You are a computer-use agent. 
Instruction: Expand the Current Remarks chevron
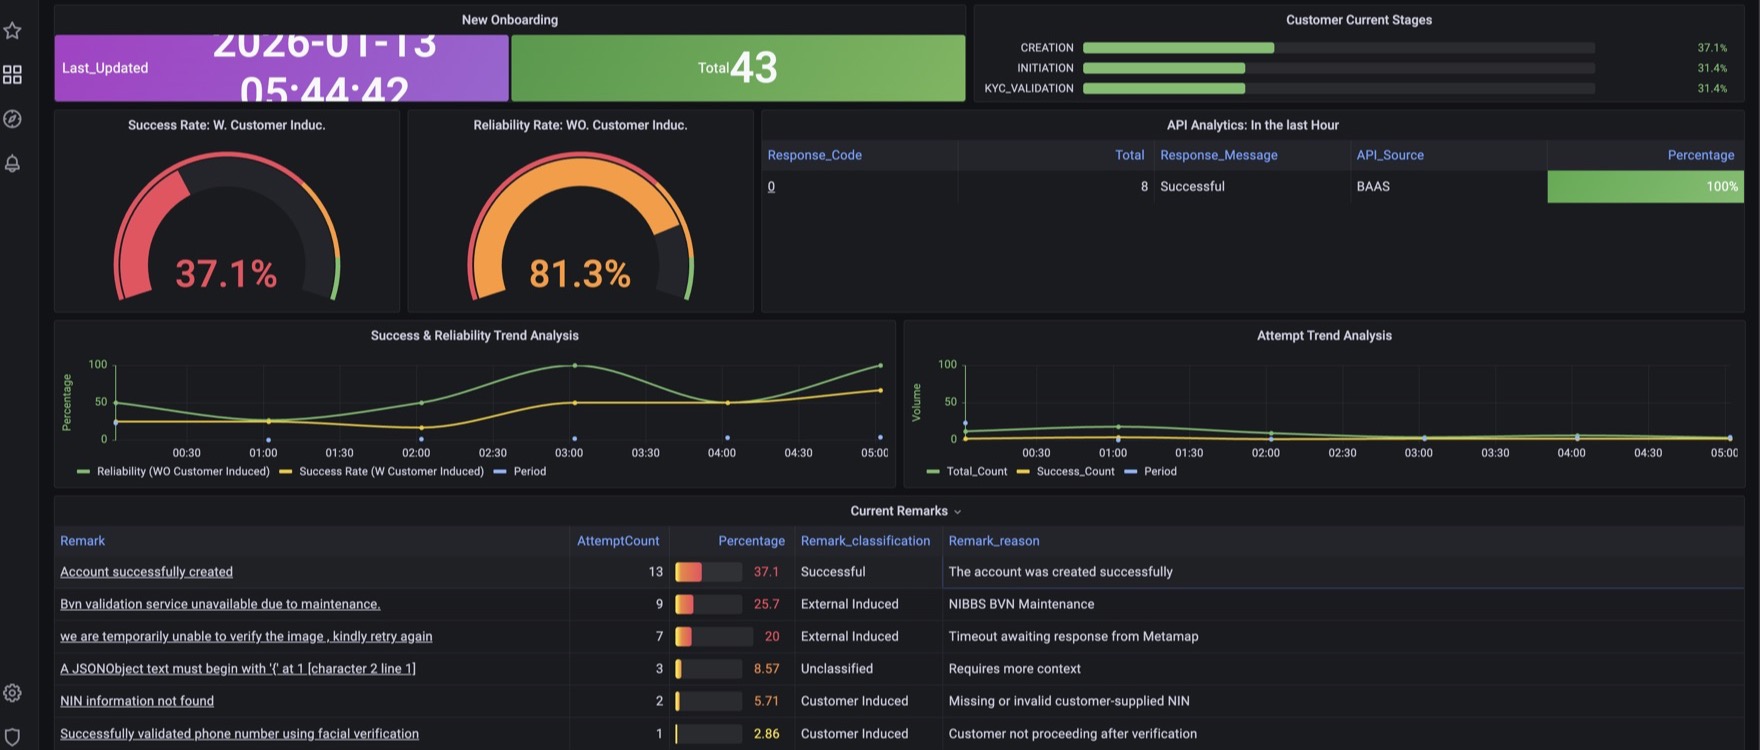tap(957, 512)
